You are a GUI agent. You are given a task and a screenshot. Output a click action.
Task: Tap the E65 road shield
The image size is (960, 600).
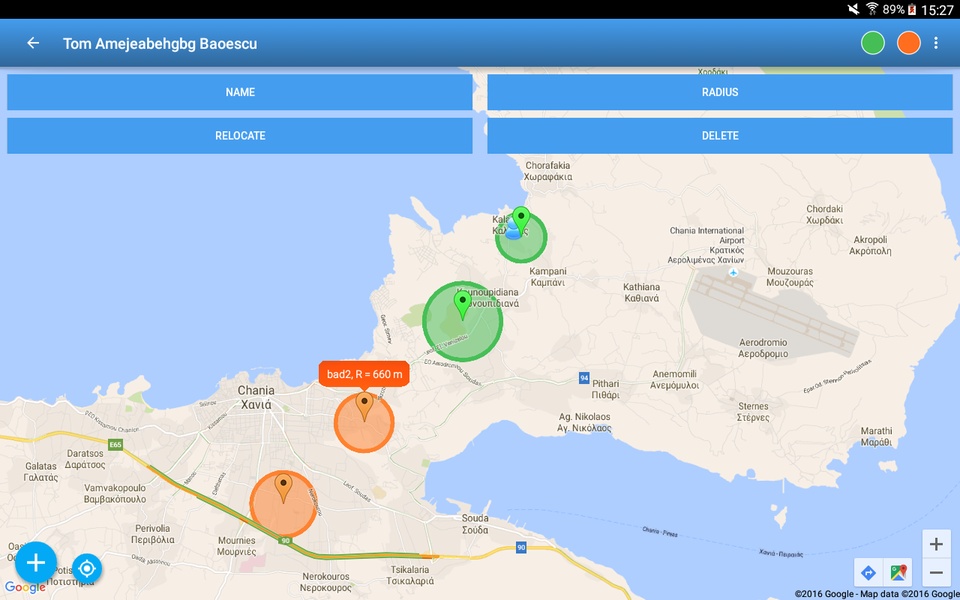coord(116,444)
